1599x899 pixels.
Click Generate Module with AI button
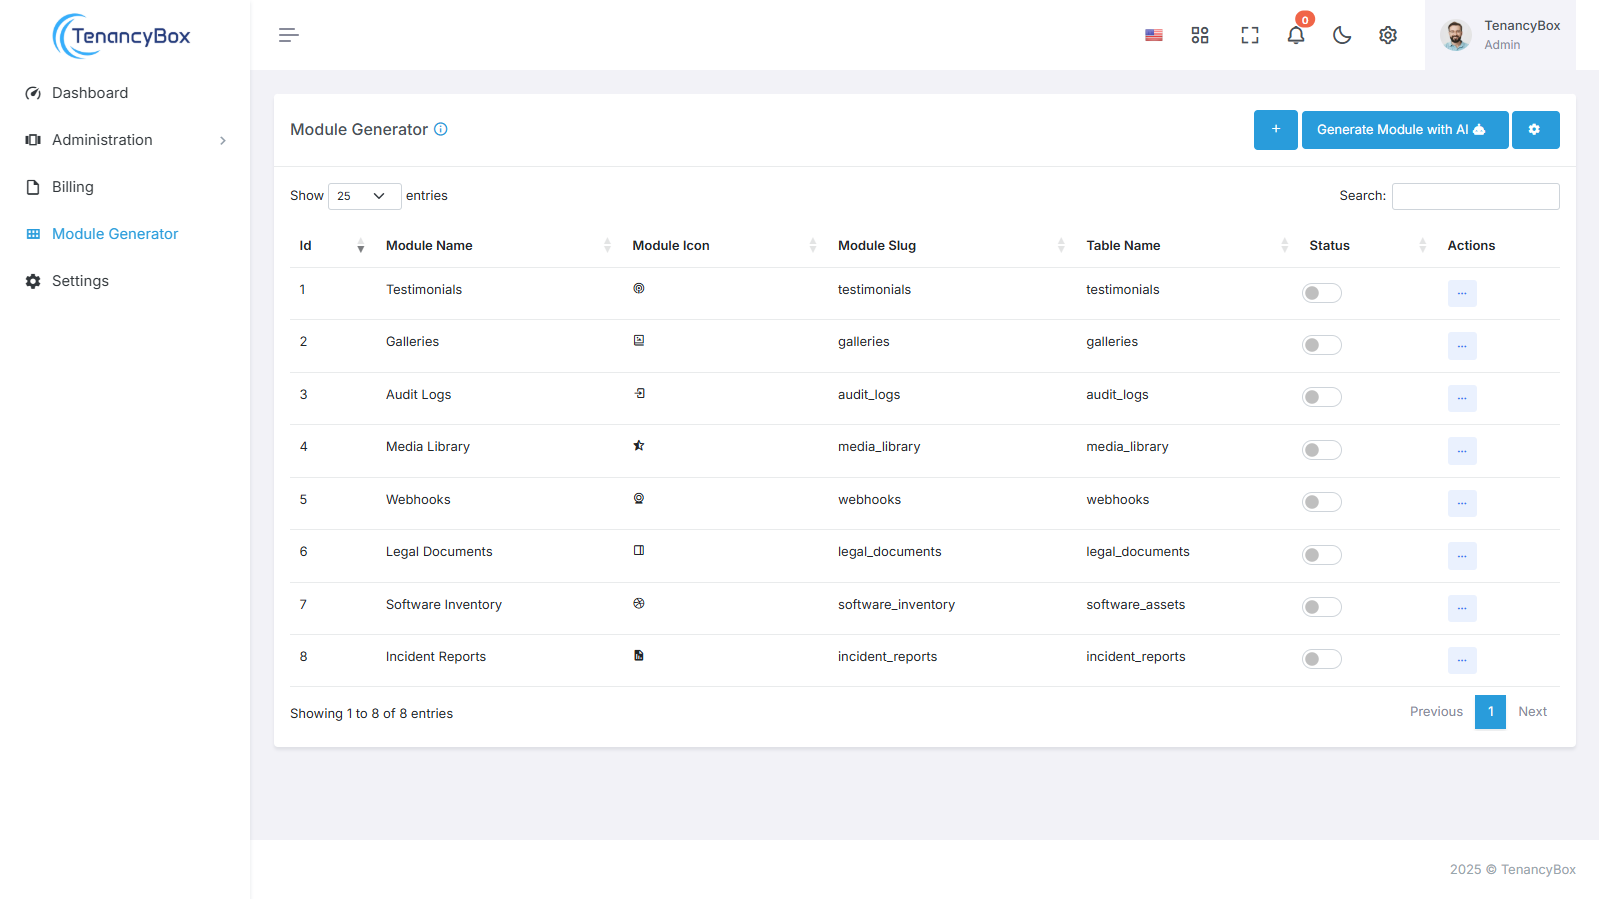1404,130
